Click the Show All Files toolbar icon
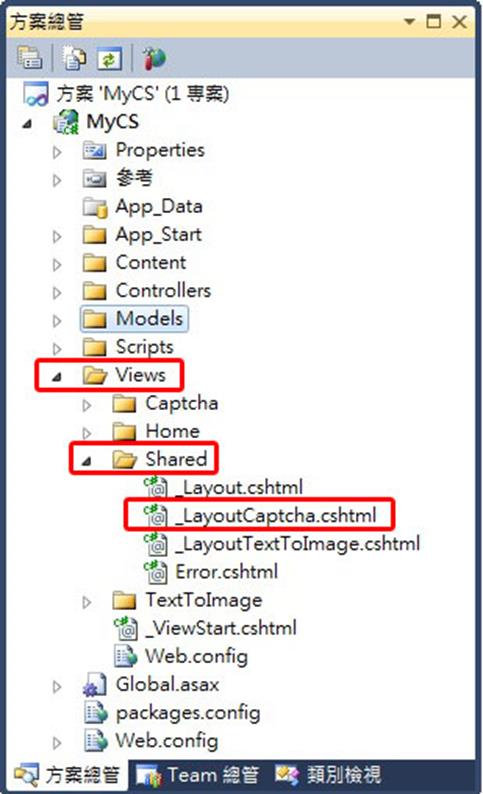The width and height of the screenshot is (483, 794). (74, 58)
